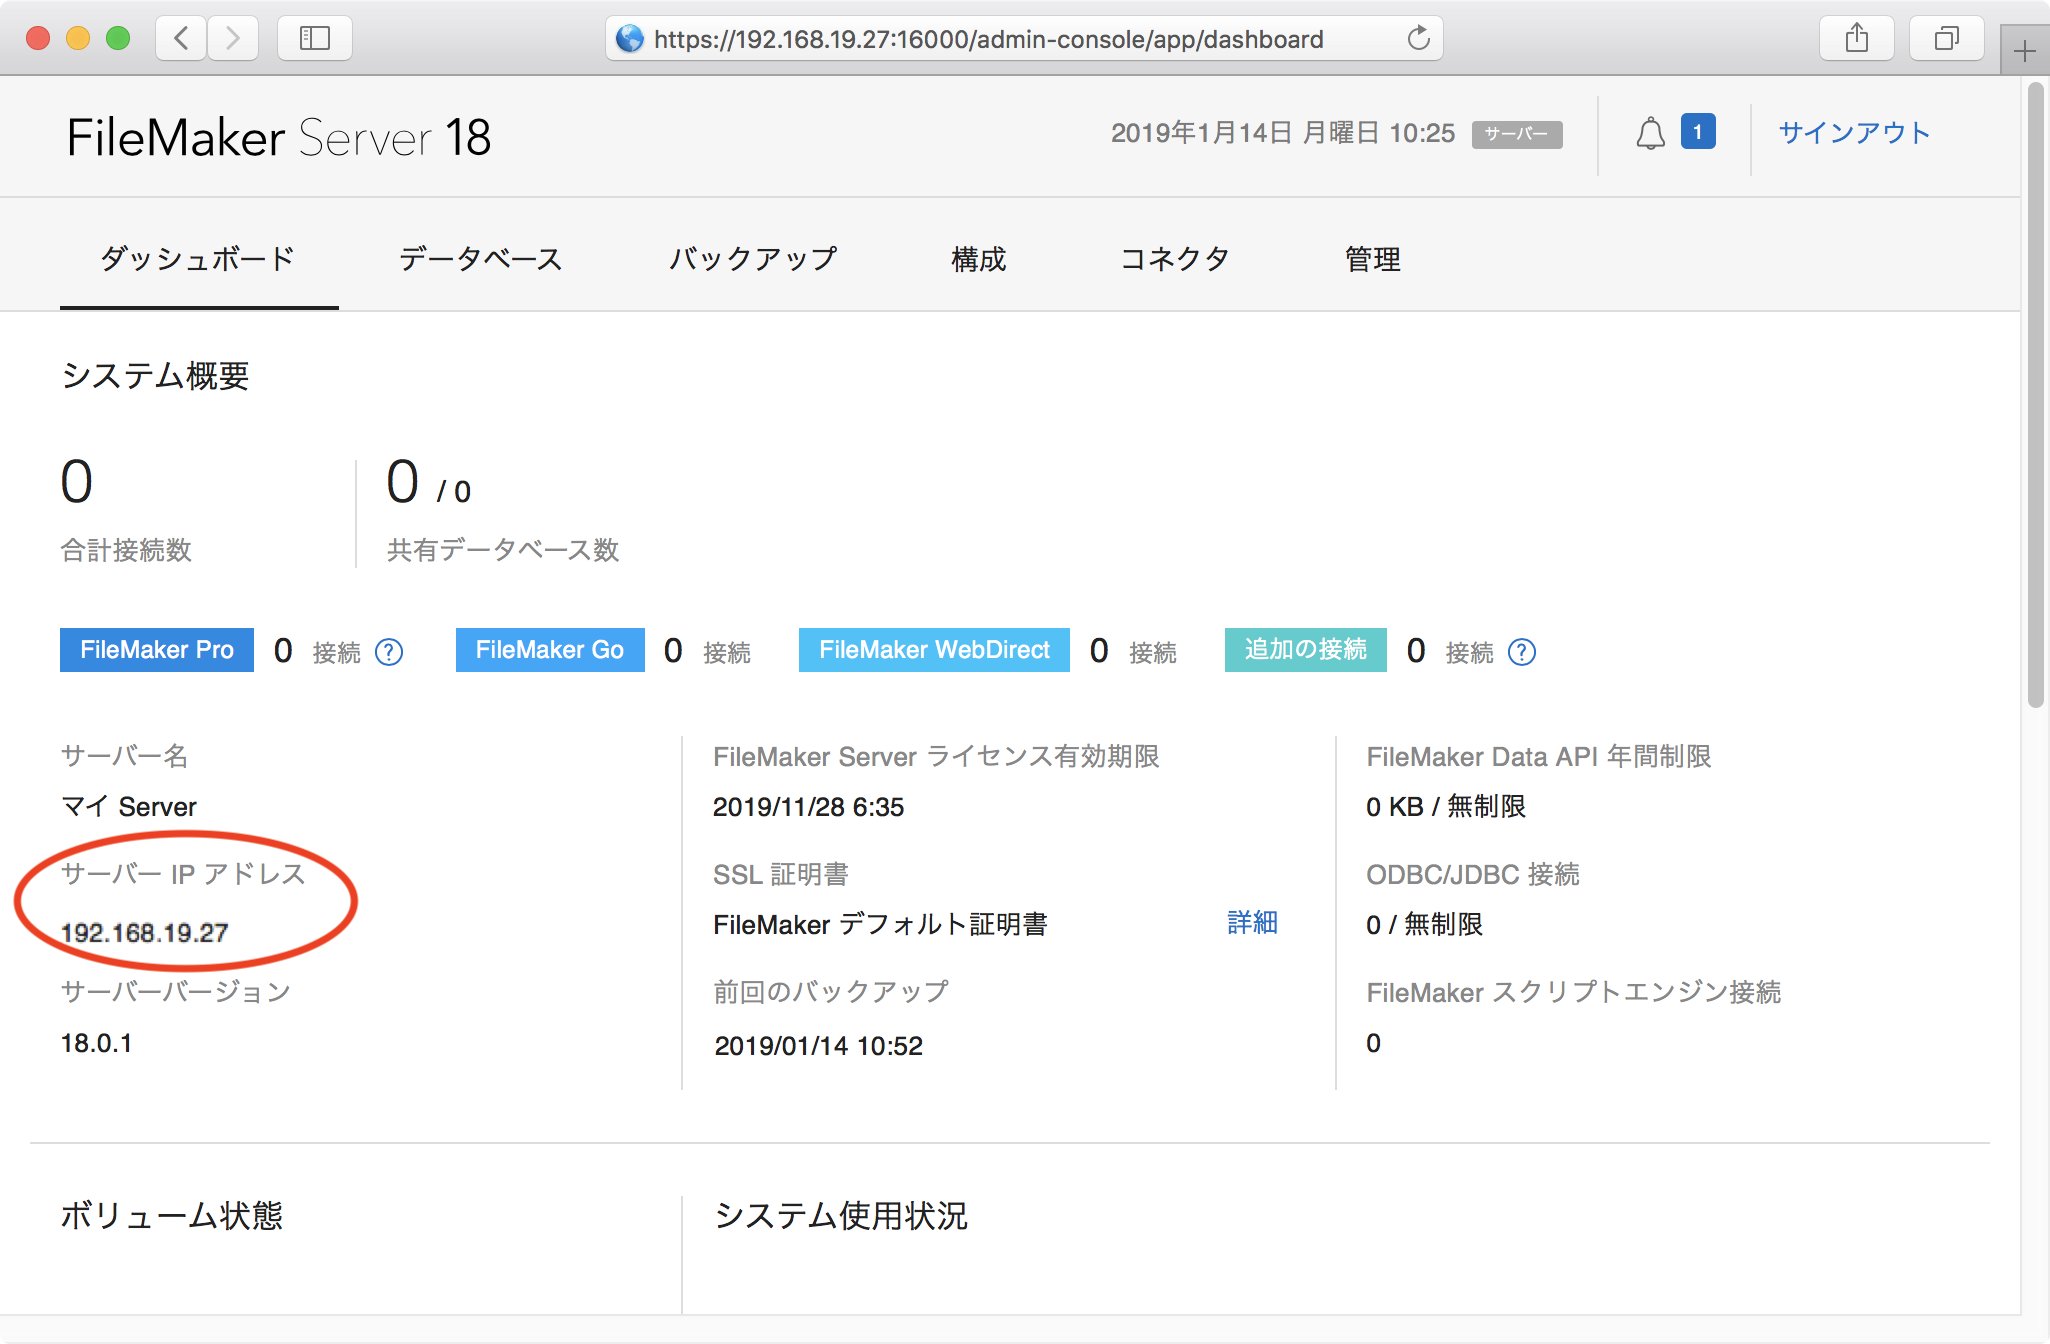Image resolution: width=2050 pixels, height=1344 pixels.
Task: Select the server IP 192.168.19.27 value
Action: pyautogui.click(x=145, y=933)
